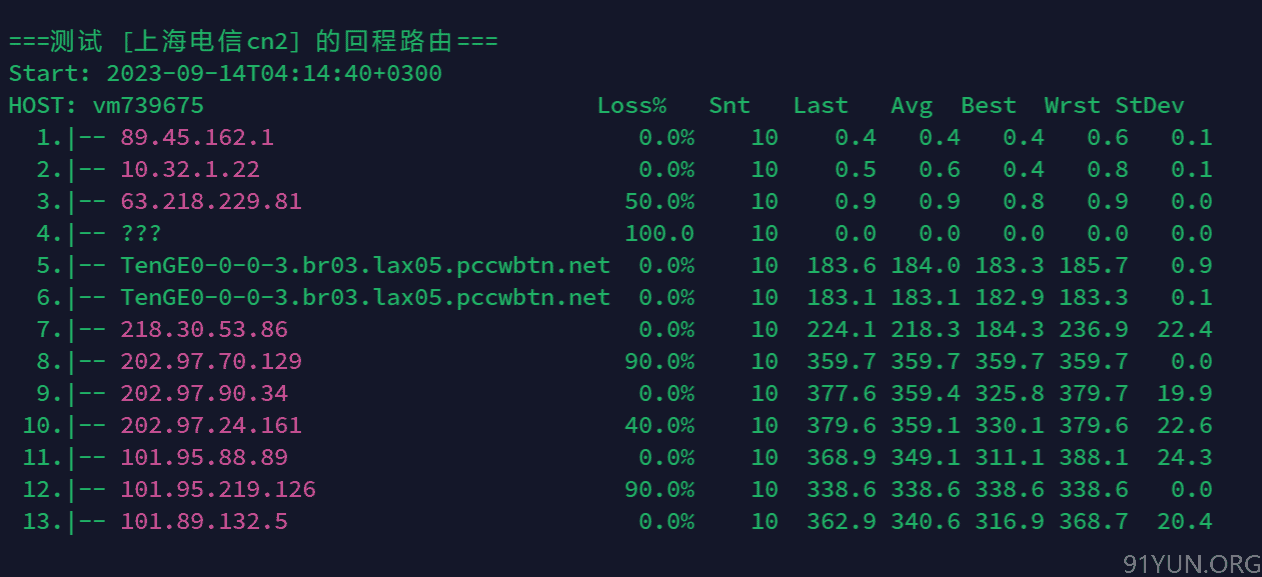Click the Loss% column header

point(632,105)
